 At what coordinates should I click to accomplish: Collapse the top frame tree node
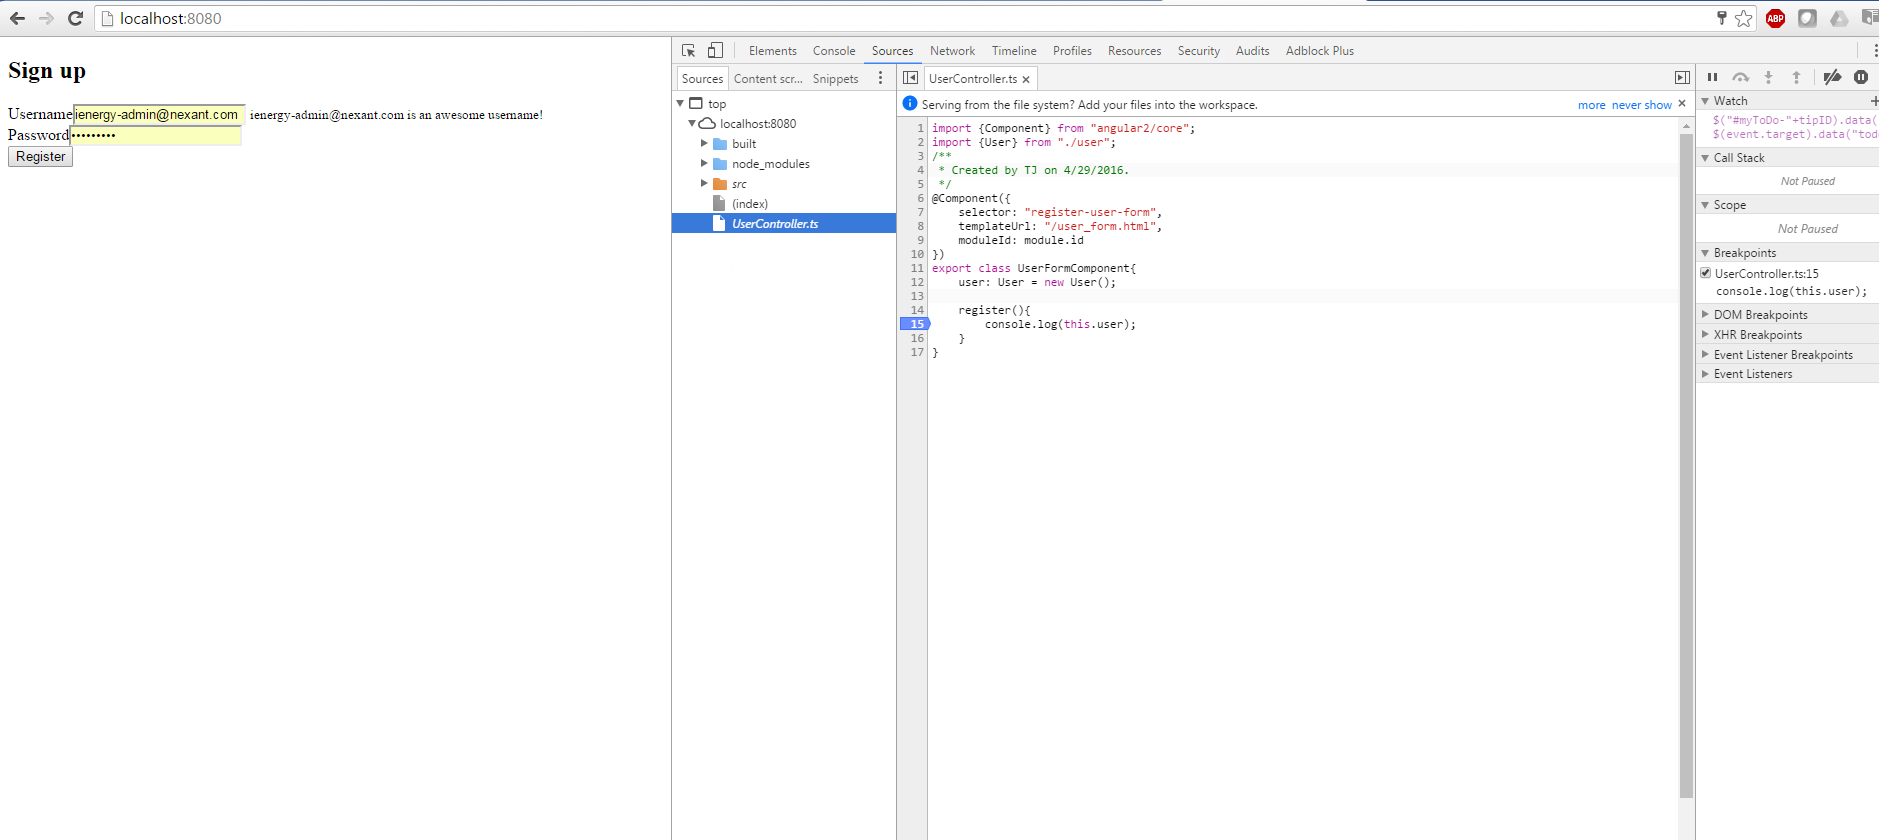click(x=680, y=103)
